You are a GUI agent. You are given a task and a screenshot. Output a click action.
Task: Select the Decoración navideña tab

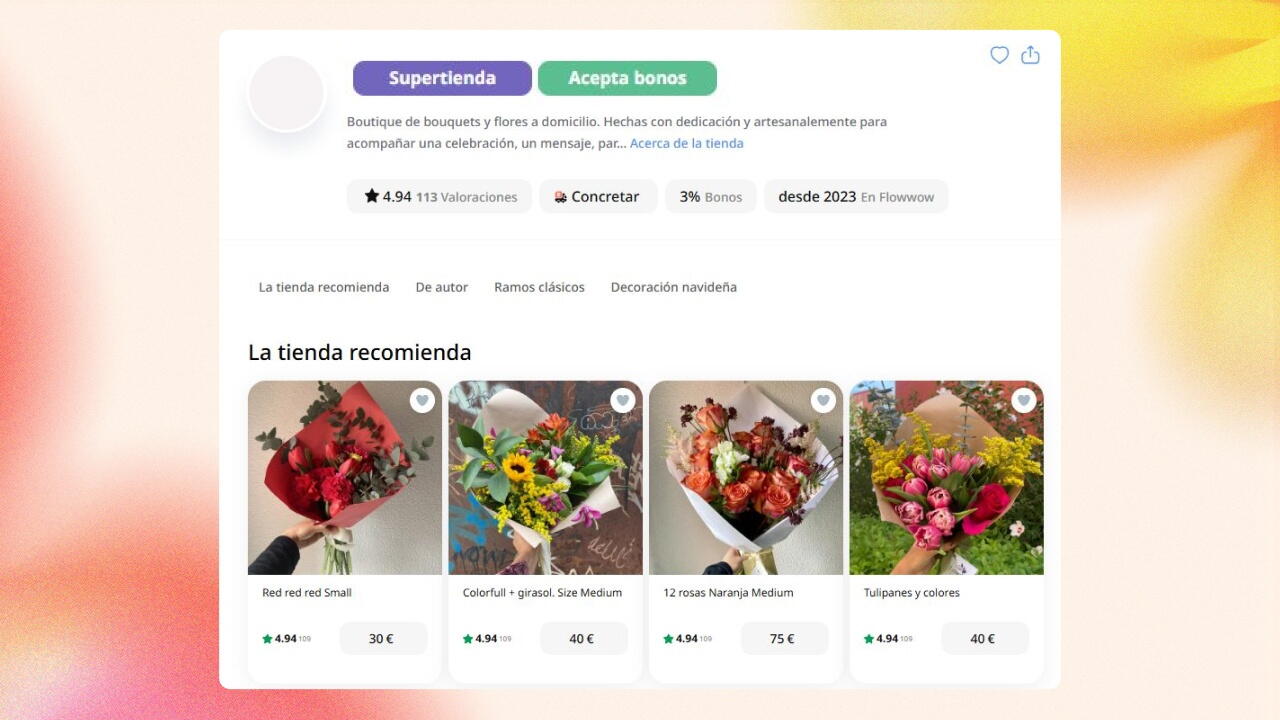click(673, 287)
